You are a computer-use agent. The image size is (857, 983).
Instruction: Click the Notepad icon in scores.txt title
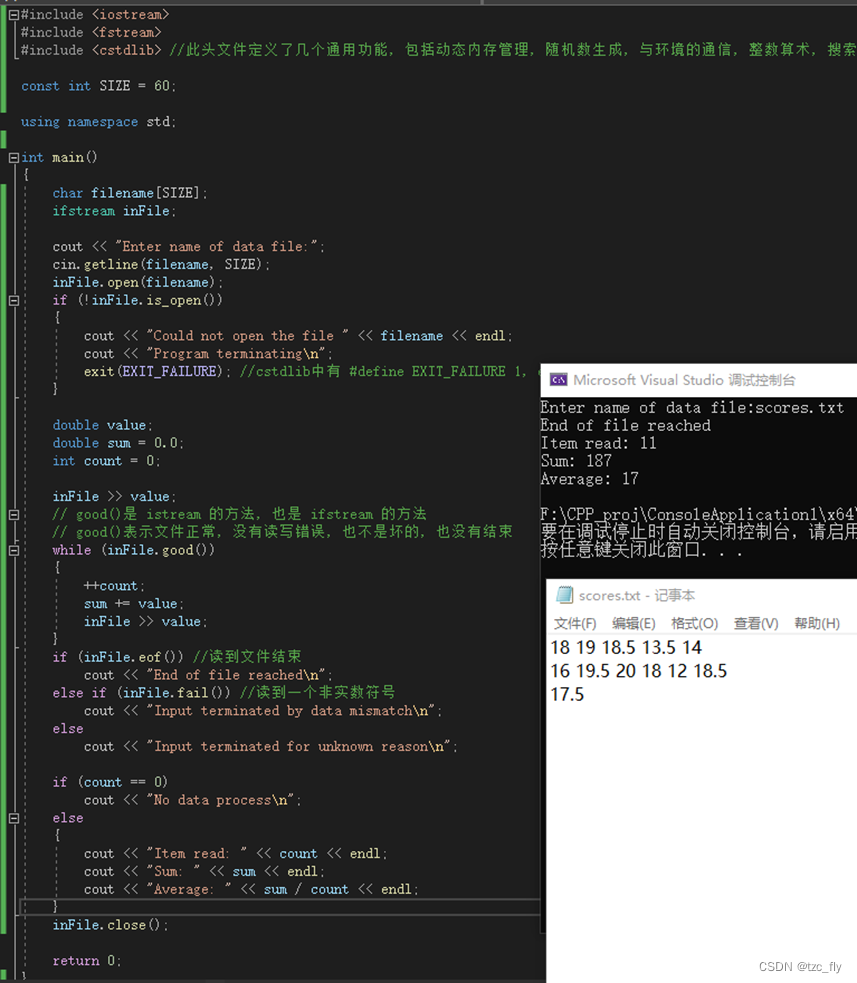(564, 595)
